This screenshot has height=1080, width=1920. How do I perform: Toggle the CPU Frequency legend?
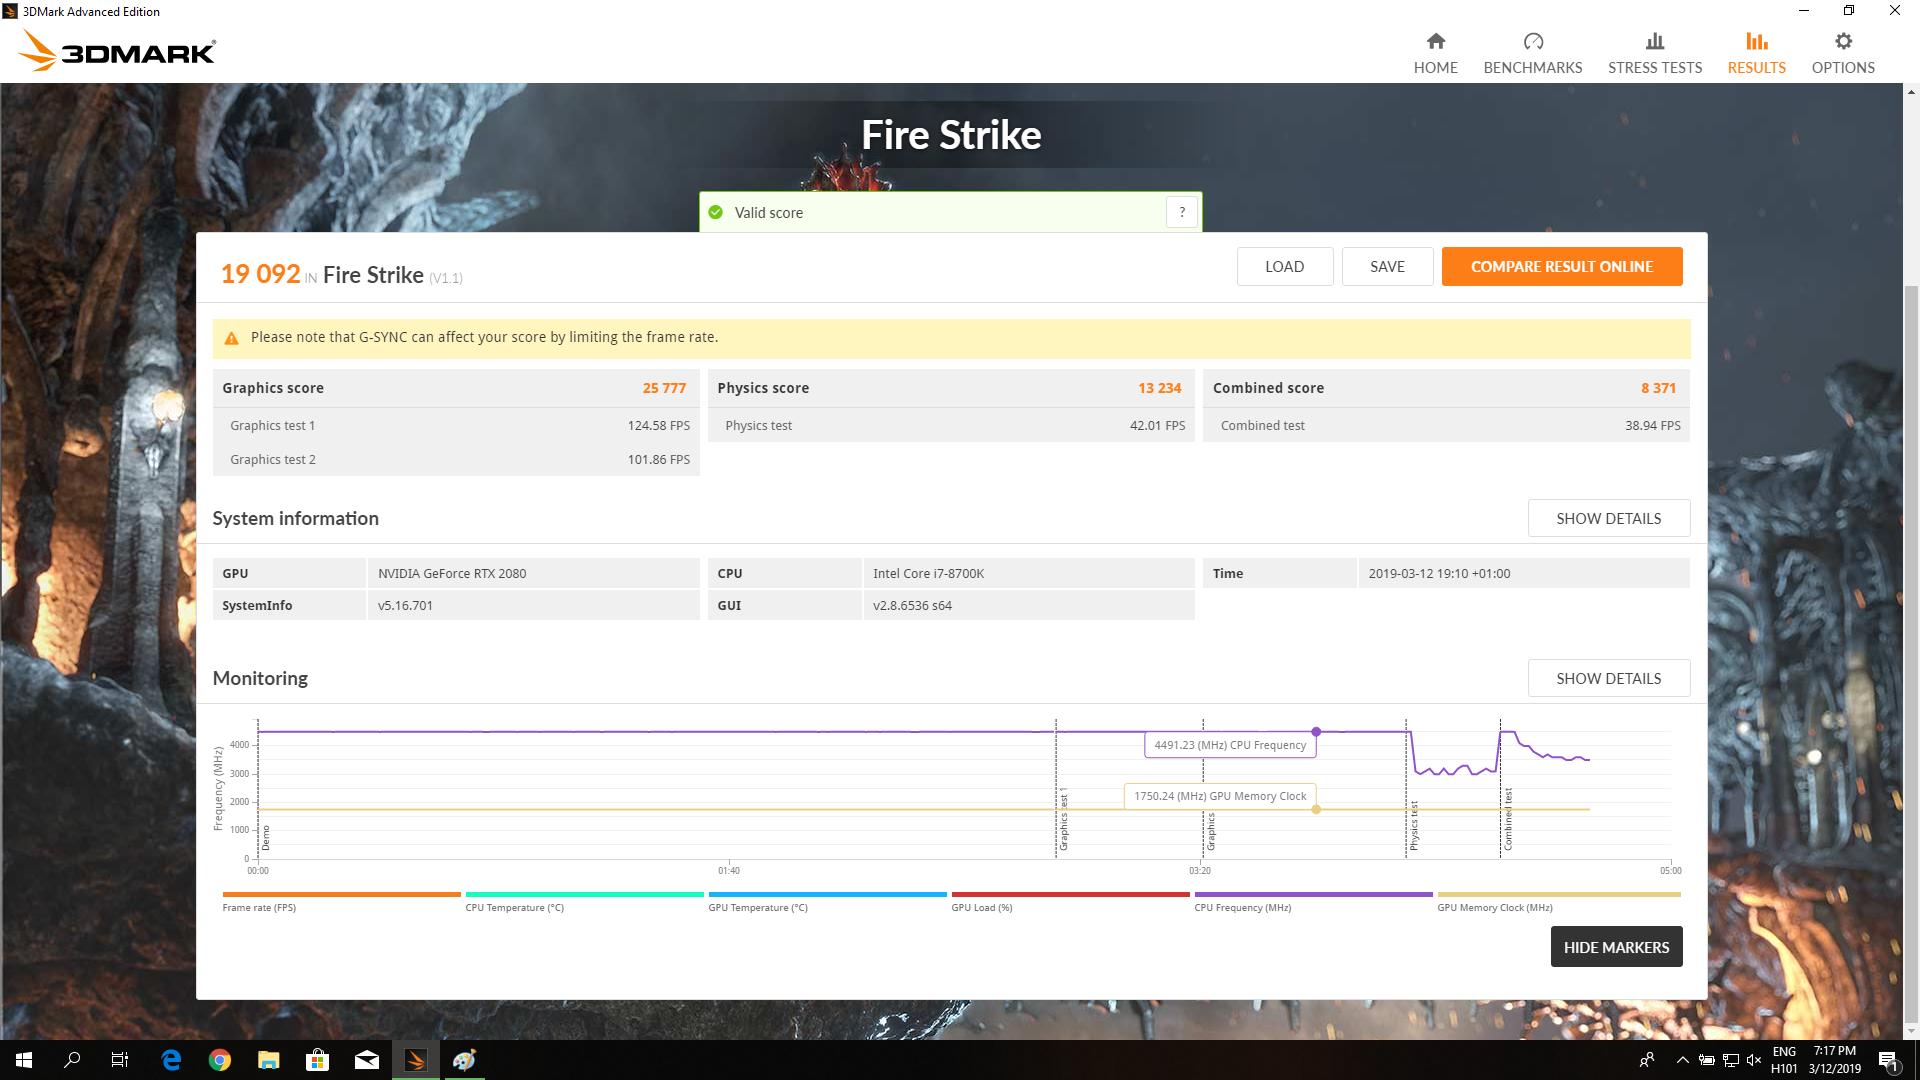[1313, 902]
